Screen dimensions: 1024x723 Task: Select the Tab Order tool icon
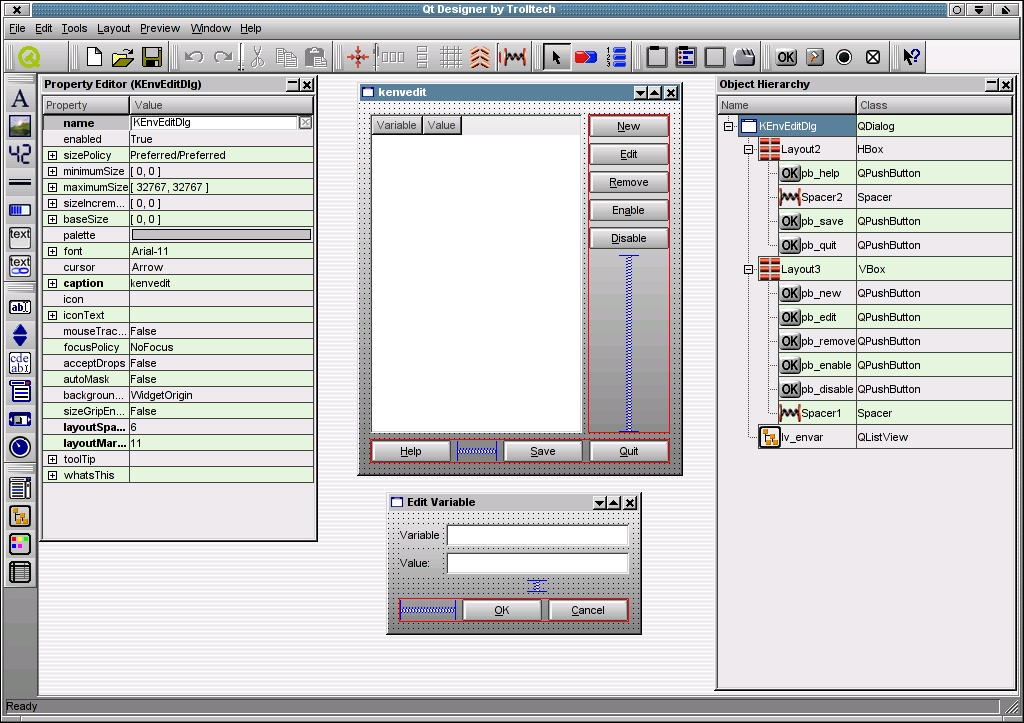tap(616, 57)
